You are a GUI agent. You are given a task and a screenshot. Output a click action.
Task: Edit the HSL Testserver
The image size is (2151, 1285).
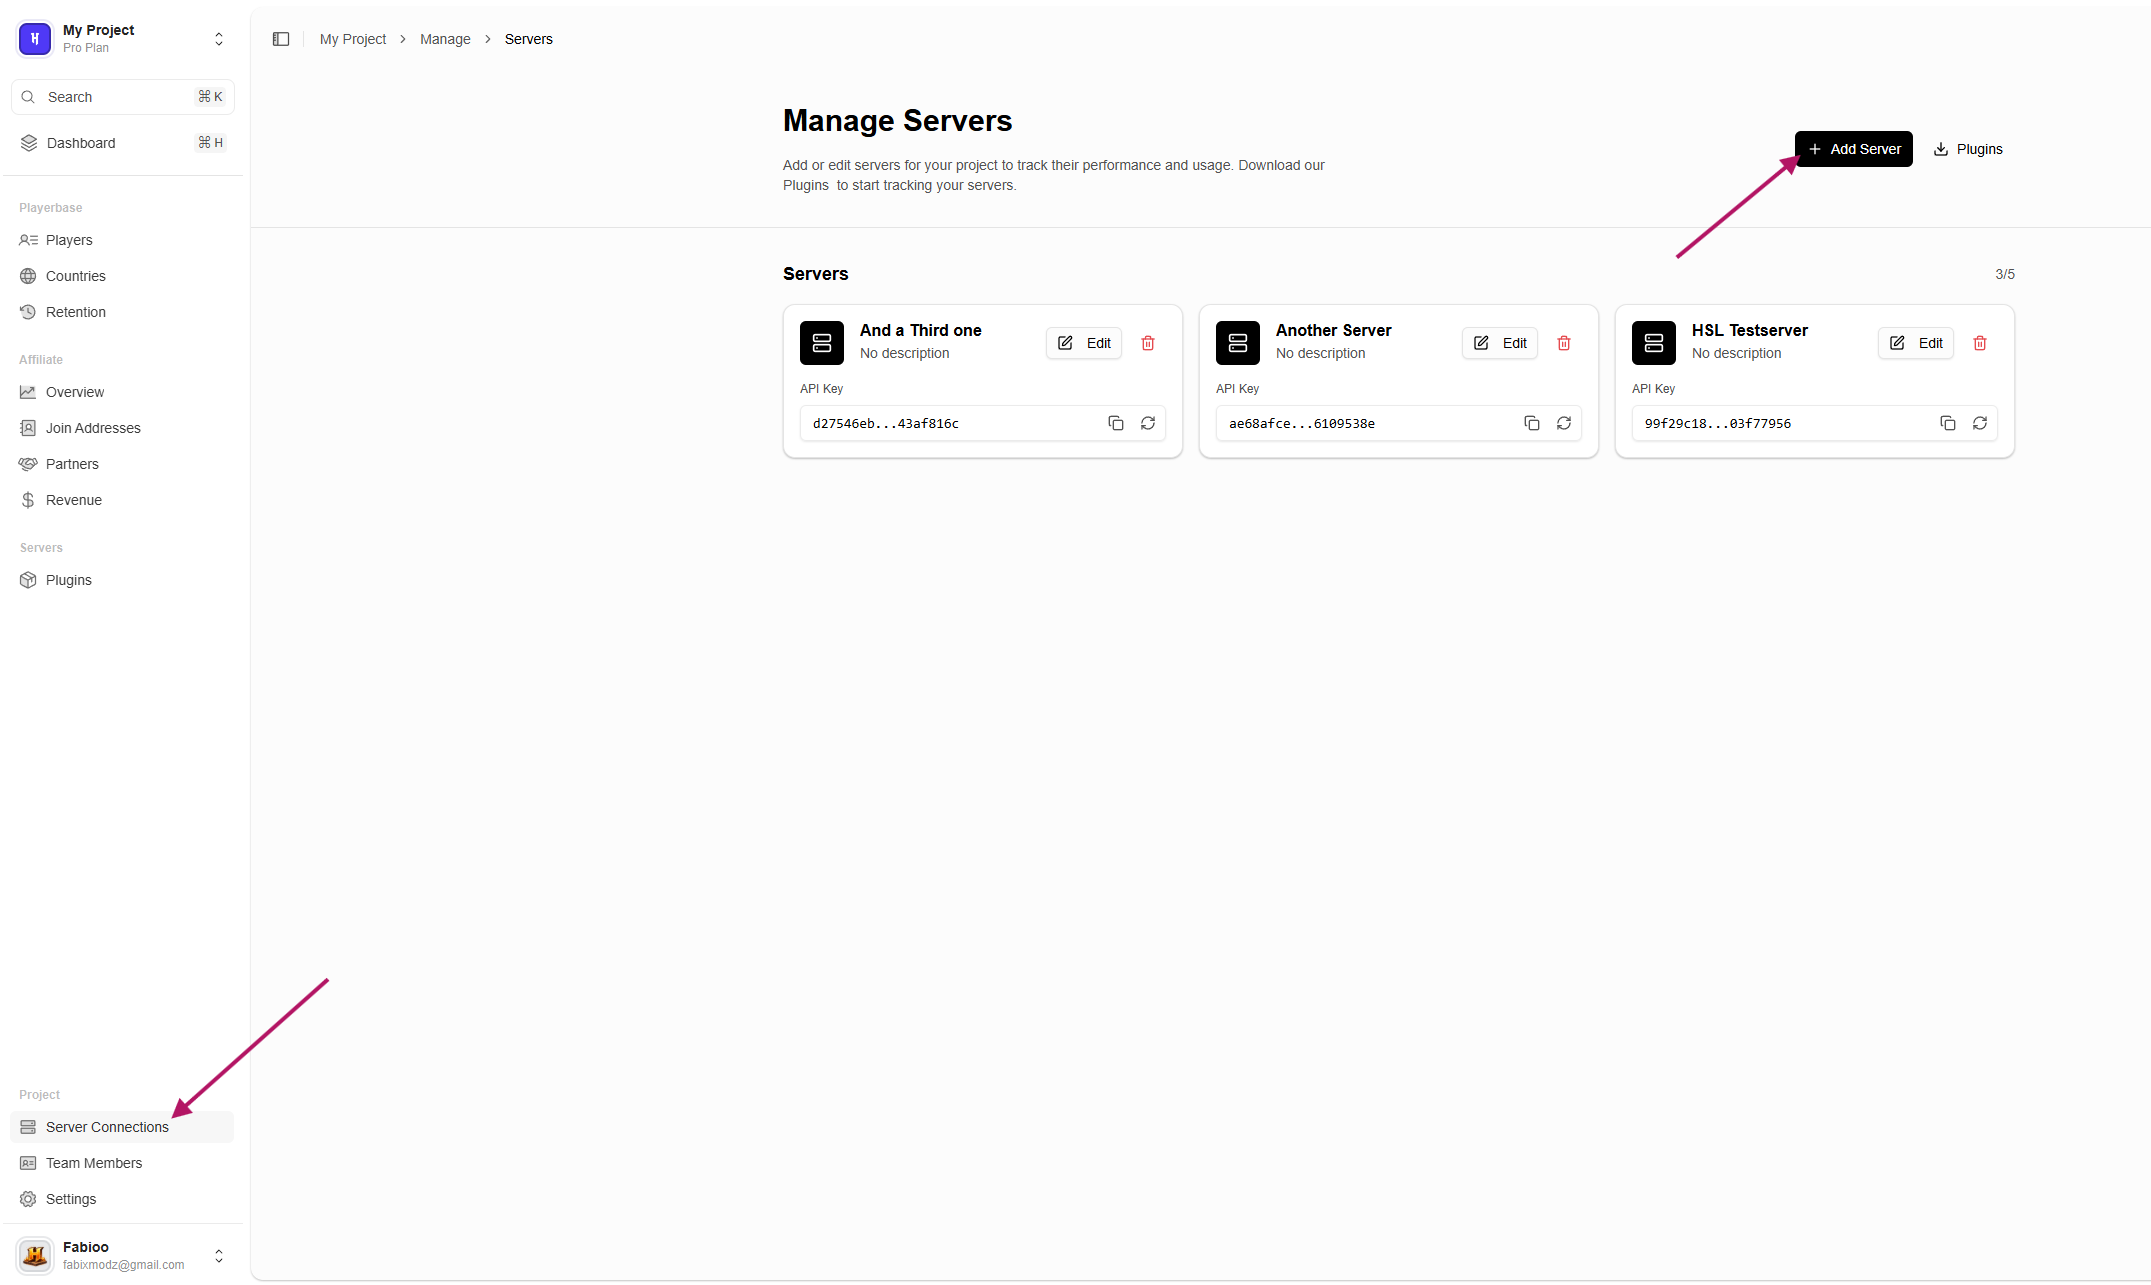tap(1915, 343)
